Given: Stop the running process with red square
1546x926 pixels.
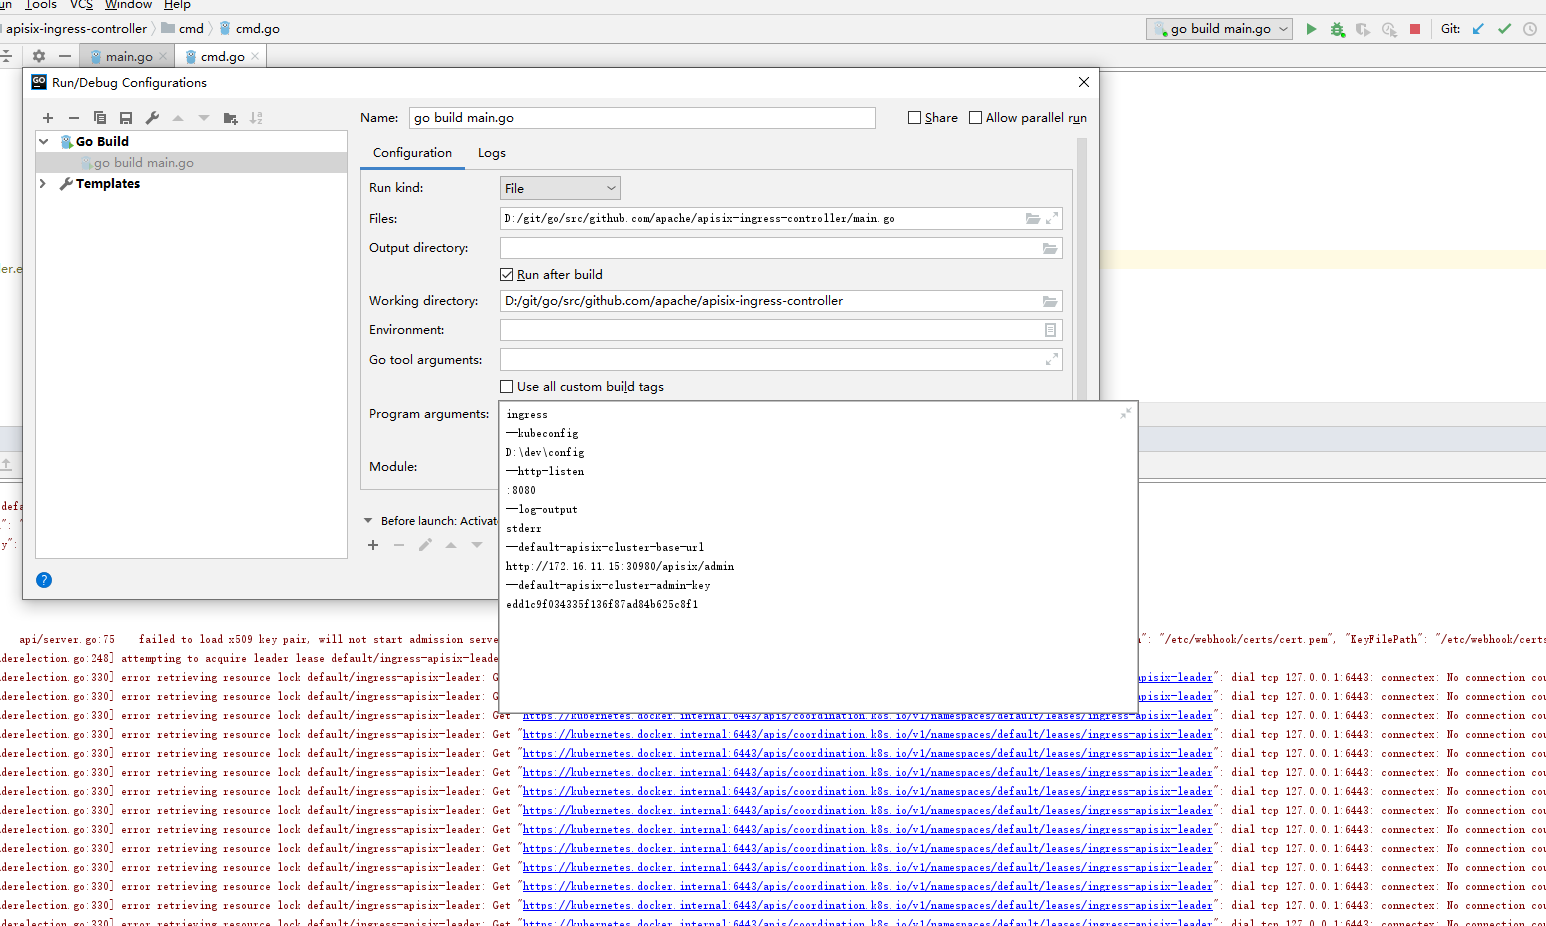Looking at the screenshot, I should pyautogui.click(x=1415, y=29).
